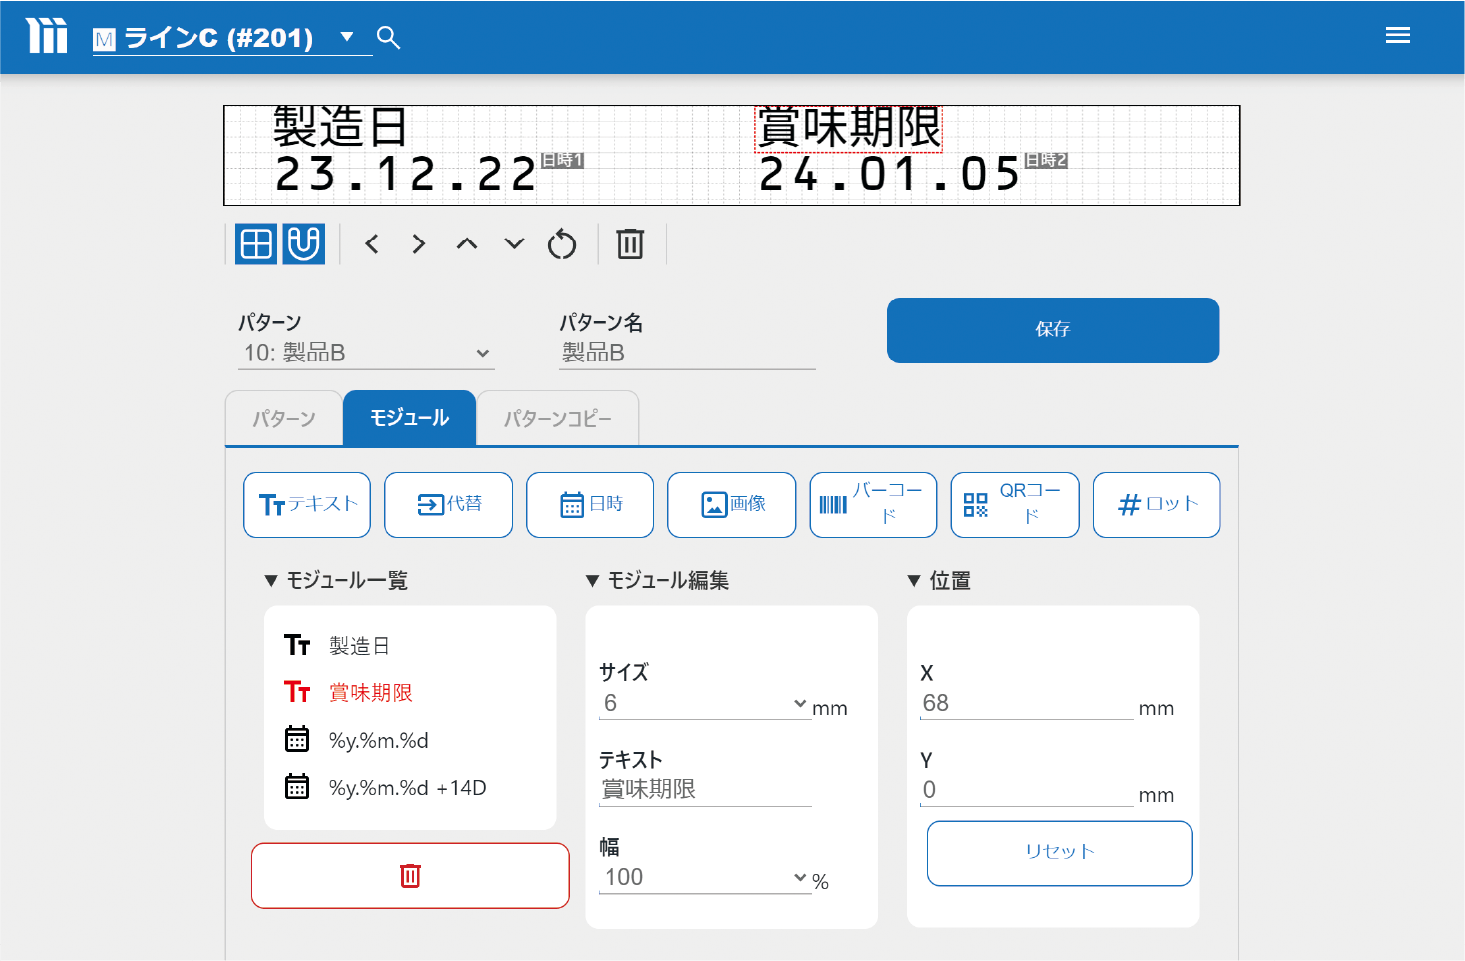Screen dimensions: 1465x961
Task: Switch to the パターンコピー tab
Action: [x=557, y=419]
